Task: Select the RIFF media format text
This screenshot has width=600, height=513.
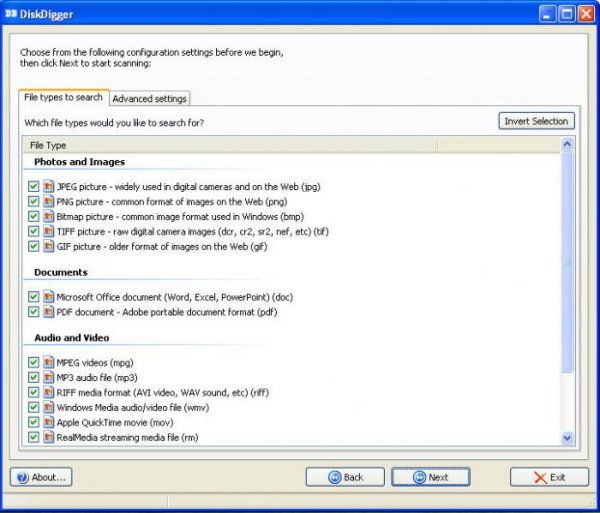Action: (163, 392)
